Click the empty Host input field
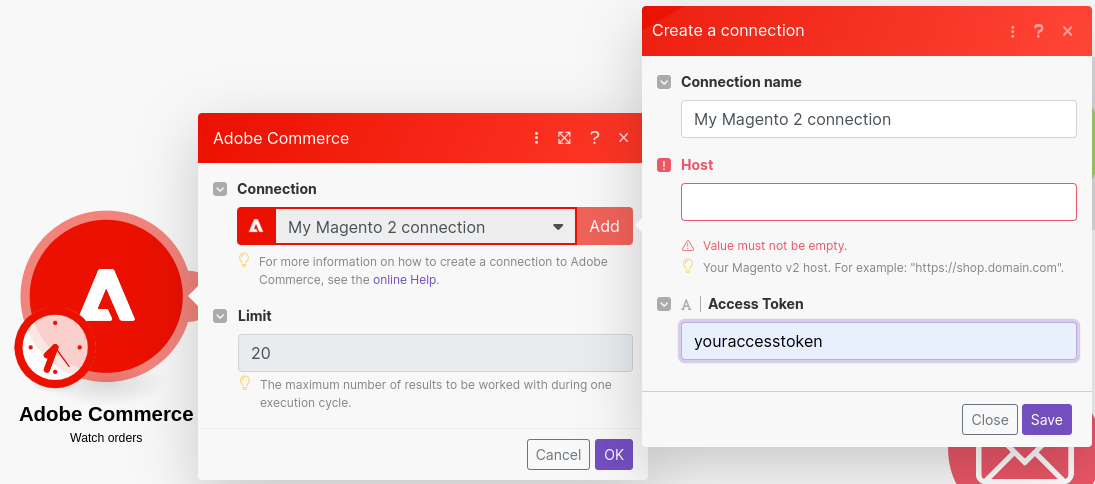The image size is (1095, 484). tap(878, 202)
